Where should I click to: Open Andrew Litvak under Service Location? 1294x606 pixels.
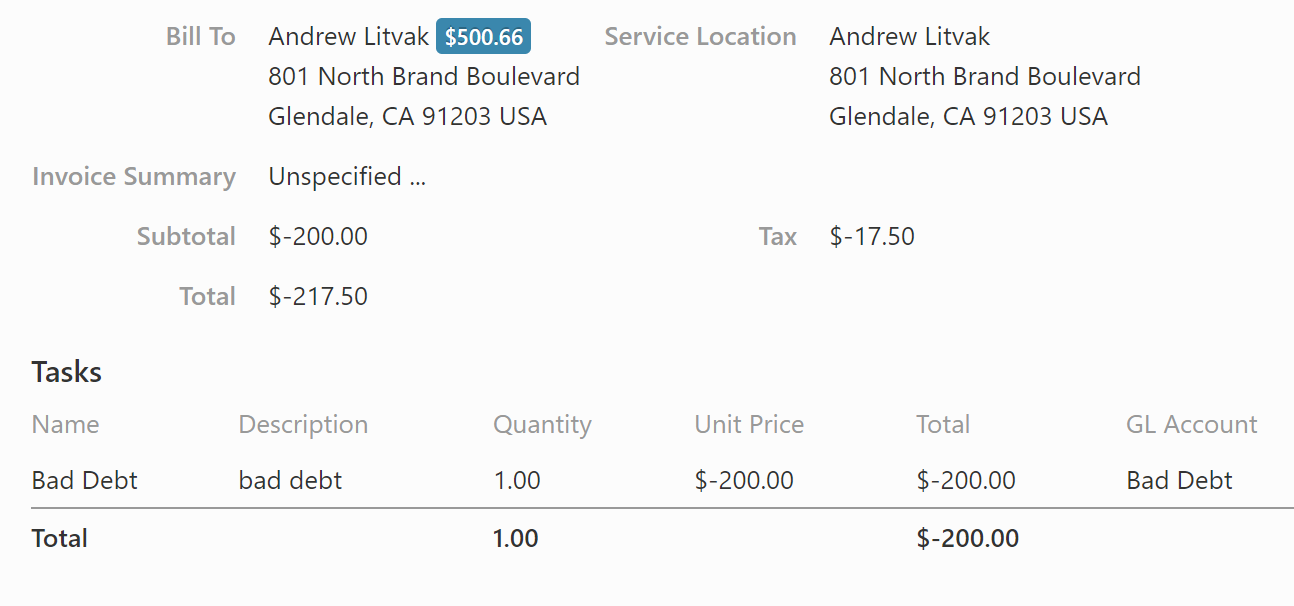tap(909, 37)
